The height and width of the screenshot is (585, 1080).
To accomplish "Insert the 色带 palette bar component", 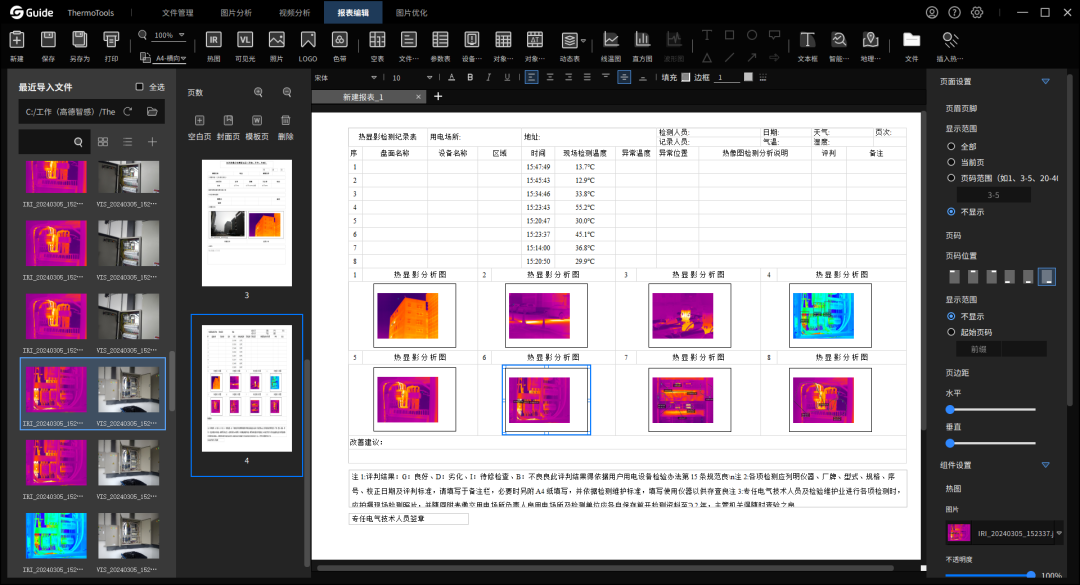I will pos(340,40).
